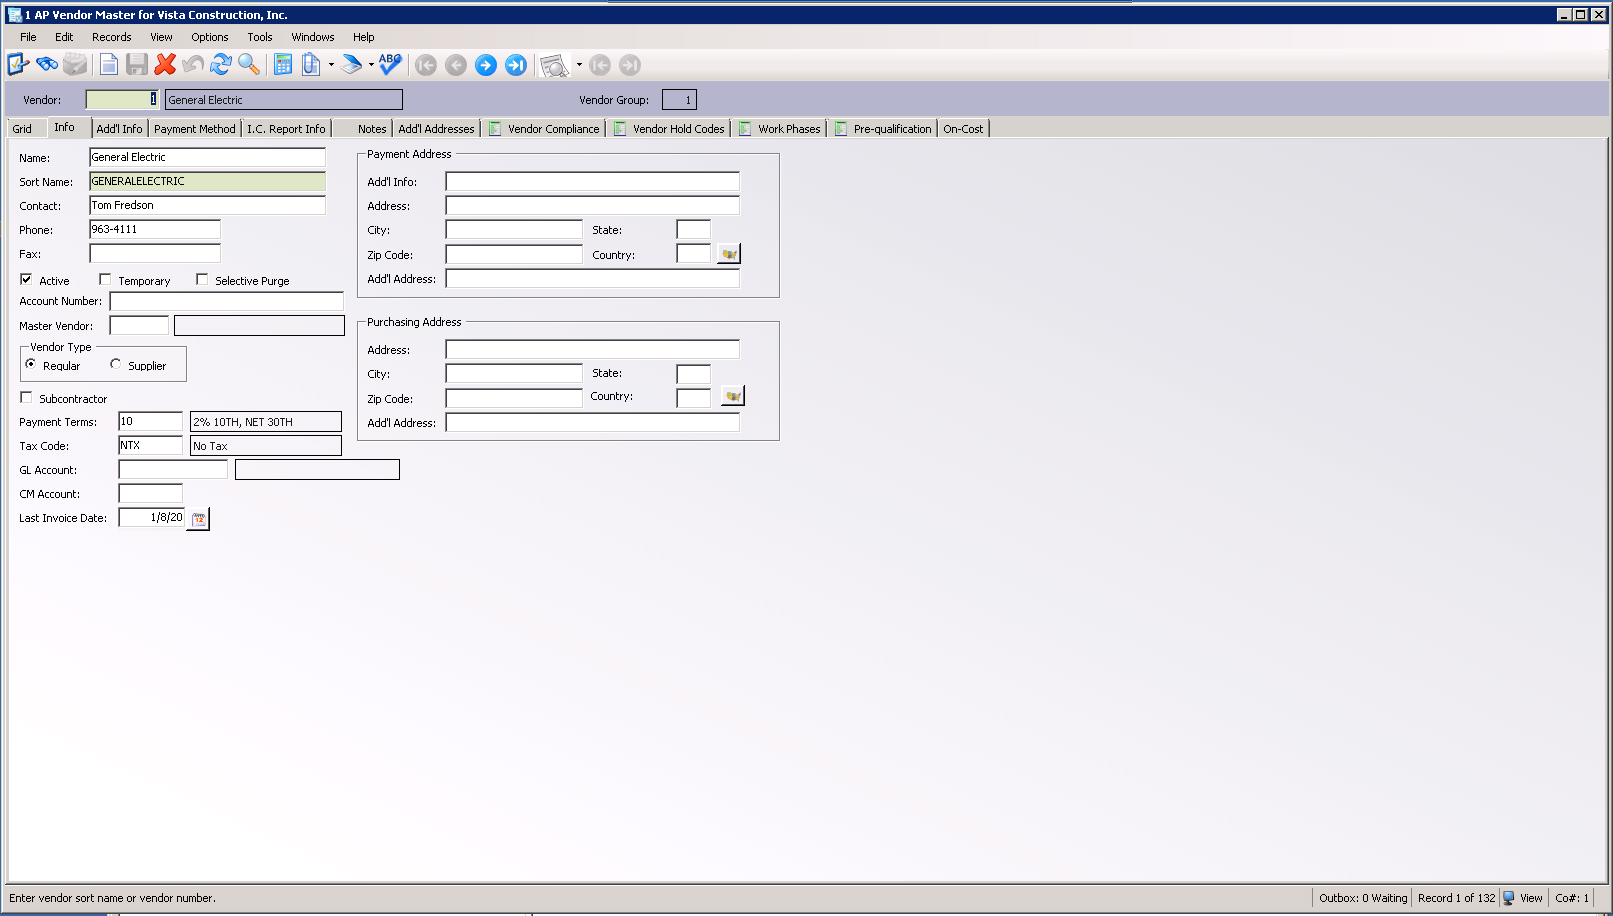Click the Phone field 963-4111
1613x916 pixels.
click(x=155, y=229)
